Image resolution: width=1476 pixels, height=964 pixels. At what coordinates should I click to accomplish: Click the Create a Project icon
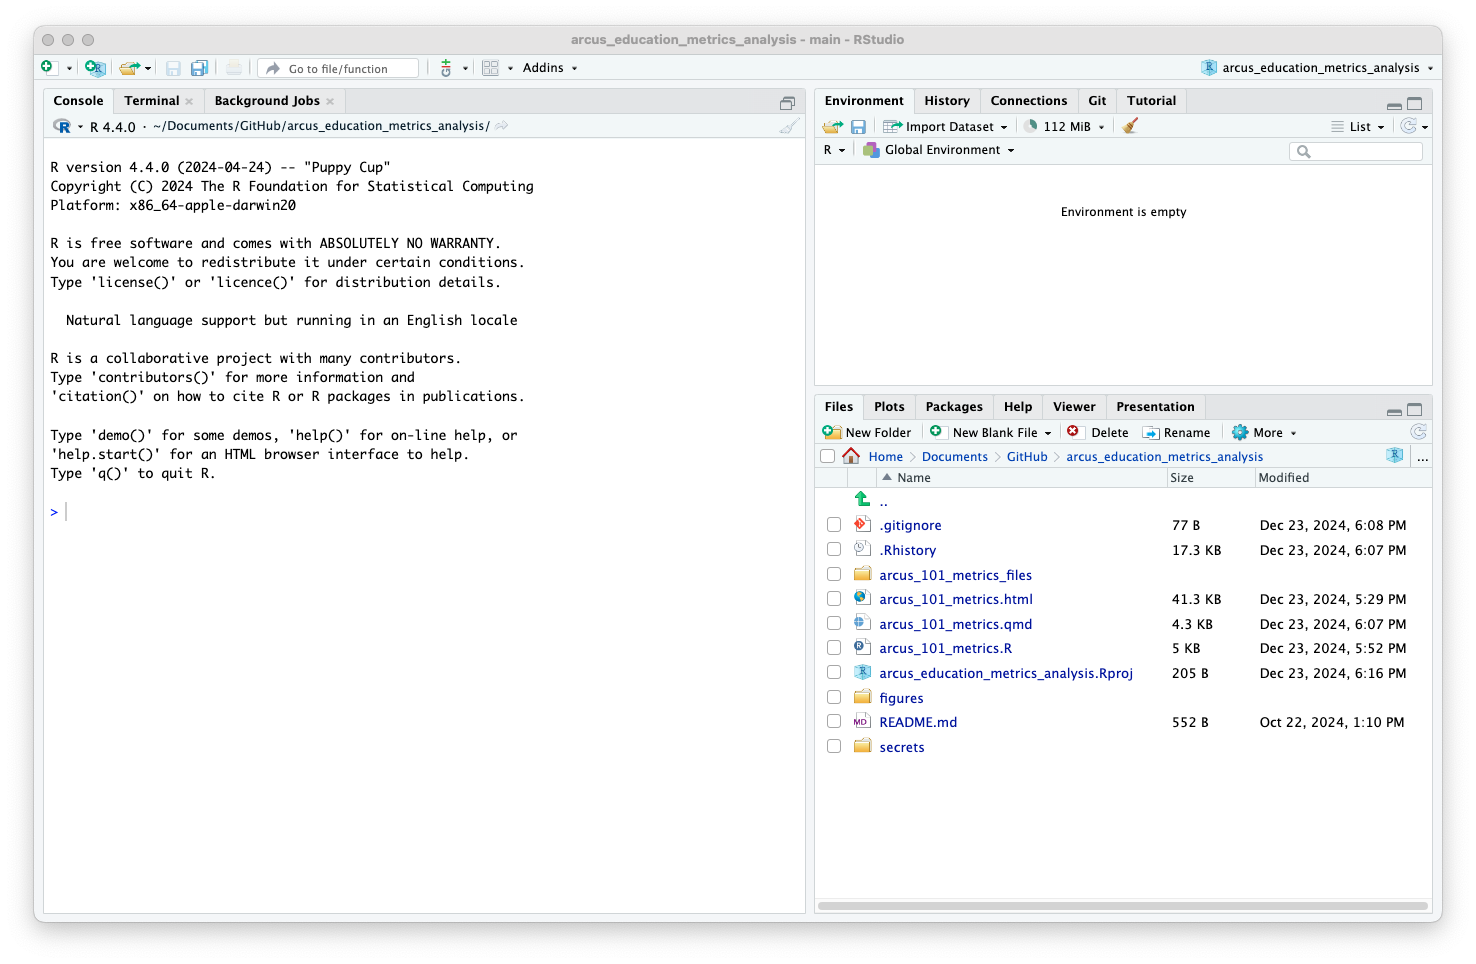(x=95, y=68)
